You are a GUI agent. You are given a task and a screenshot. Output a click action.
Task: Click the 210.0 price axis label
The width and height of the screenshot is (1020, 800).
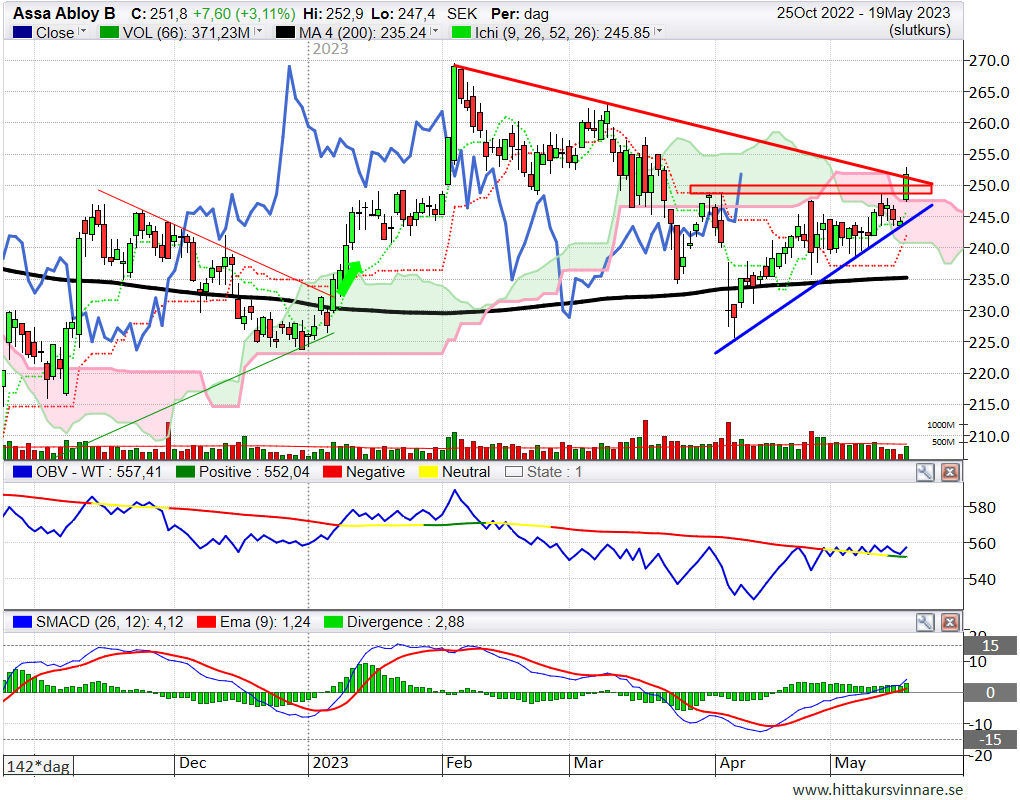[x=989, y=436]
